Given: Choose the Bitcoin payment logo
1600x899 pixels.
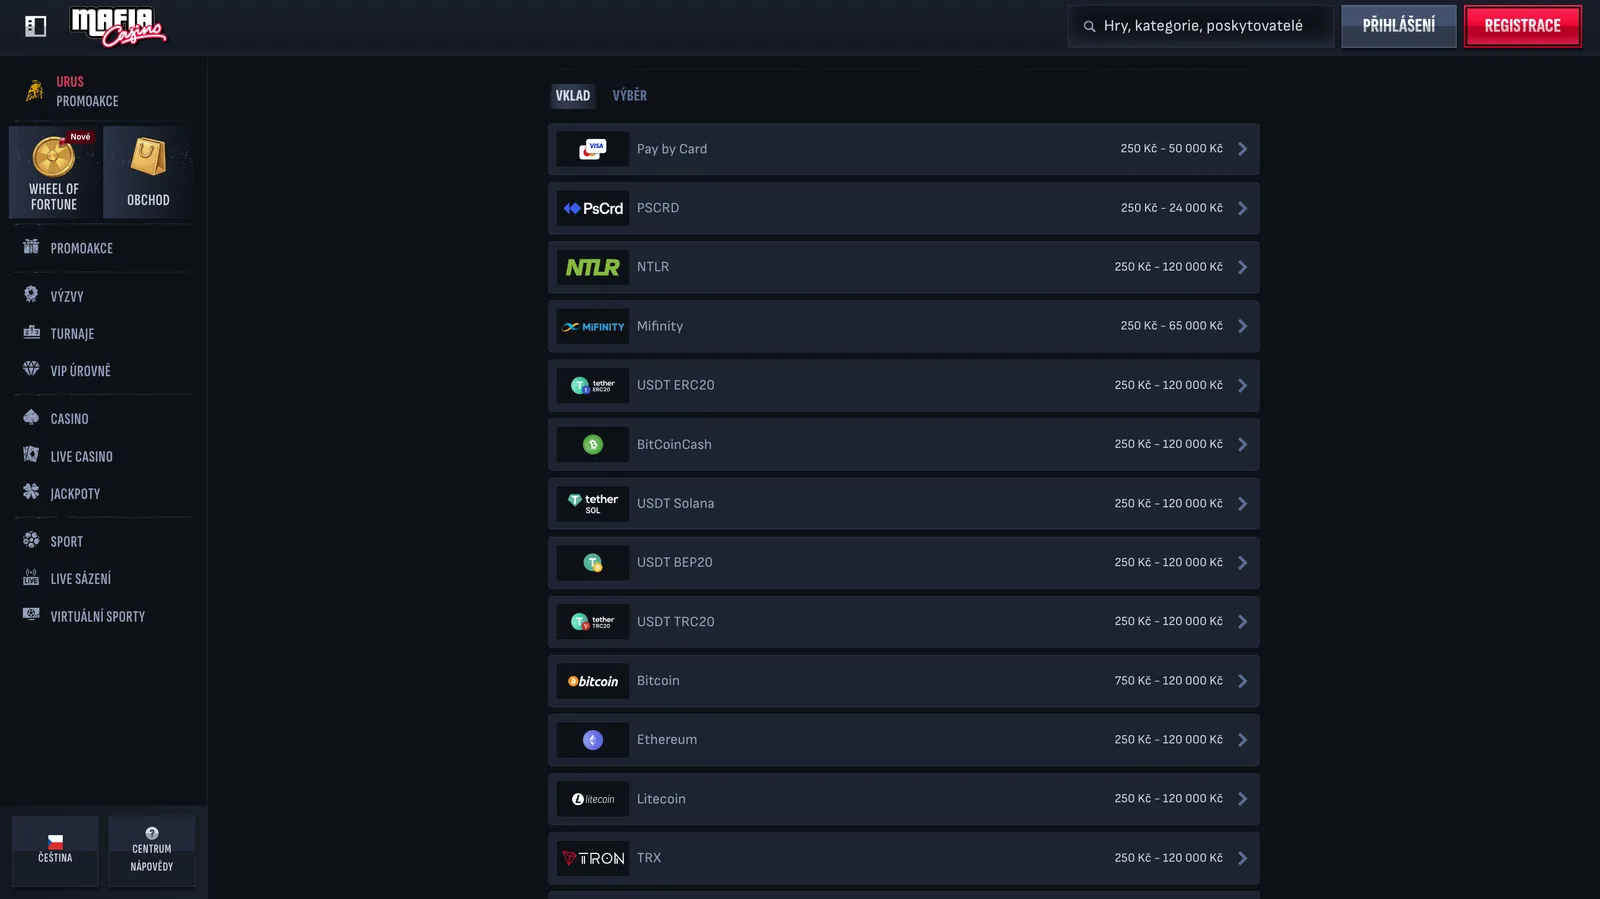Looking at the screenshot, I should (593, 681).
